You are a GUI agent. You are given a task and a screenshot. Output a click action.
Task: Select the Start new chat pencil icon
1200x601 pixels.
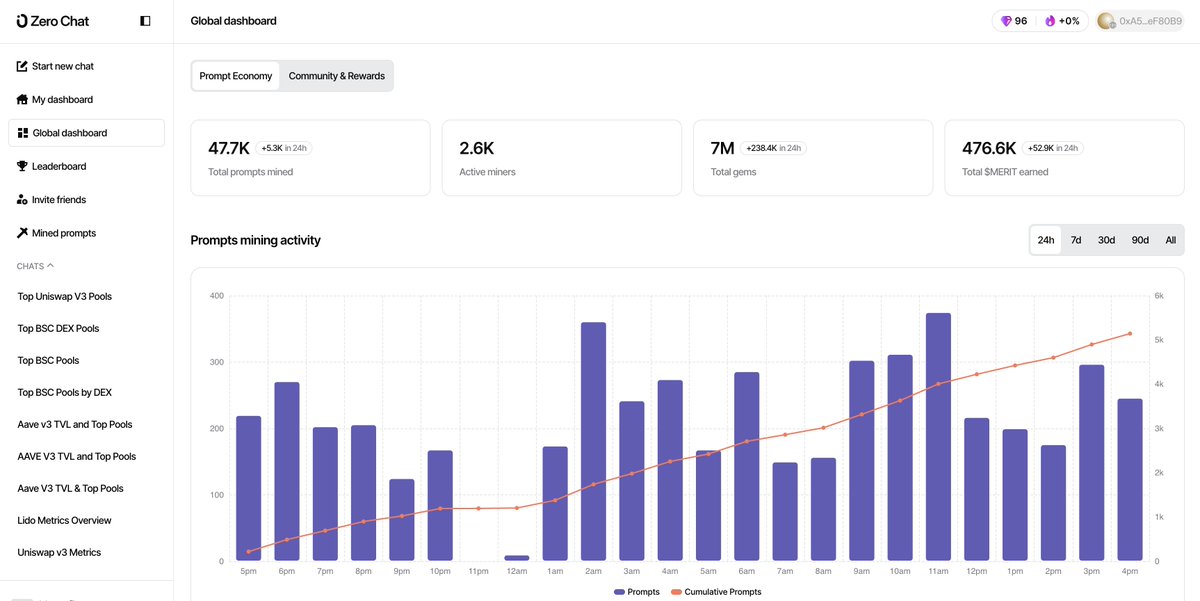(21, 65)
